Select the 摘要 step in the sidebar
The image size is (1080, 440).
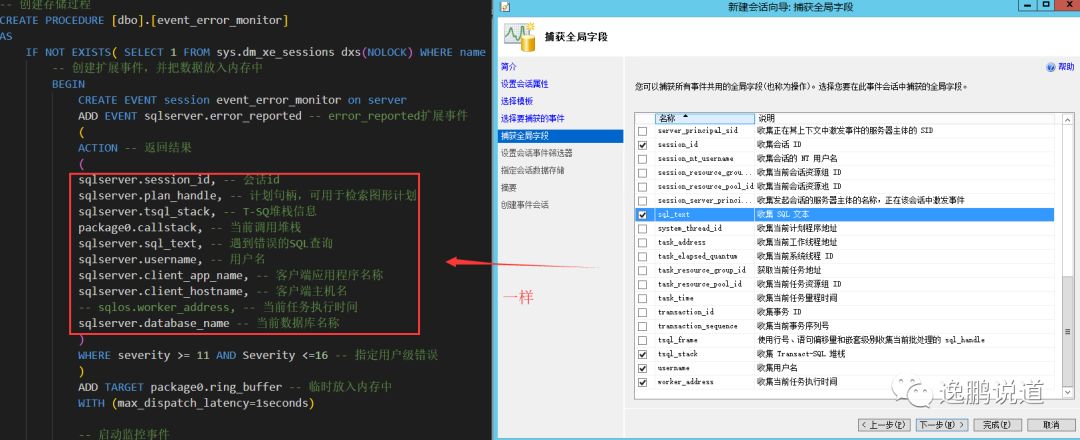tap(509, 187)
